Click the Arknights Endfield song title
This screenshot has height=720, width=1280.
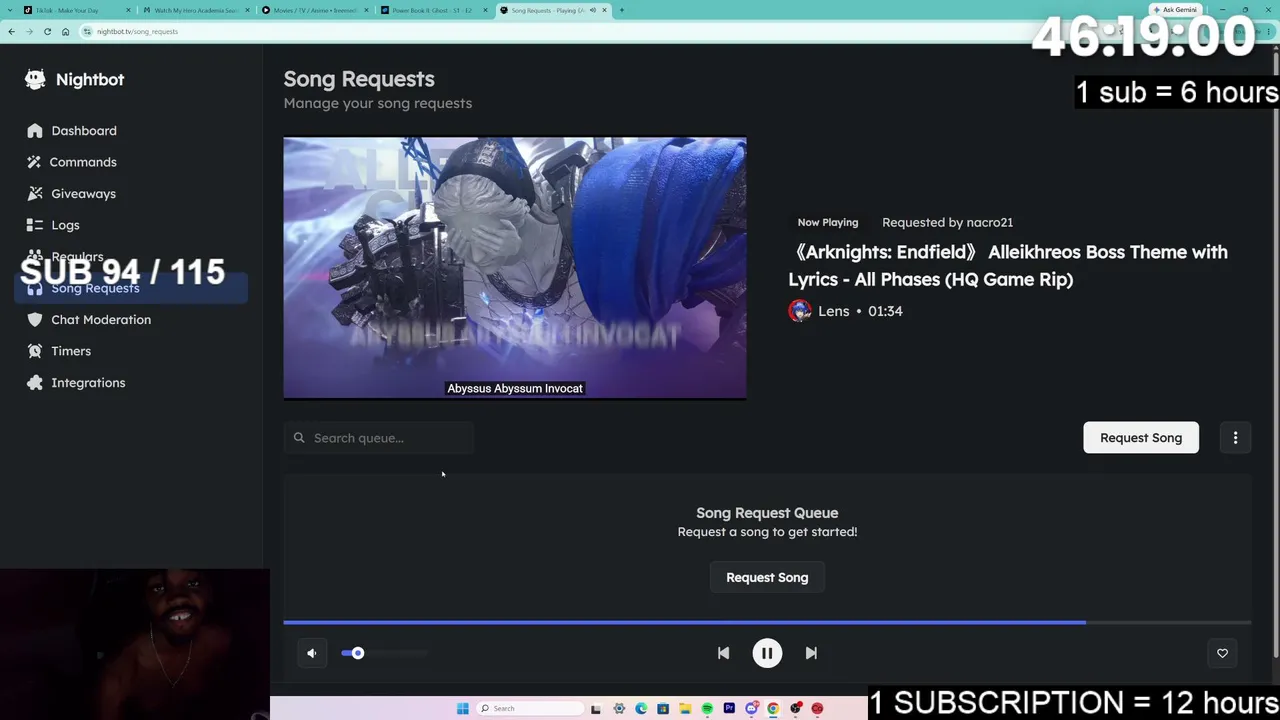pos(1008,265)
